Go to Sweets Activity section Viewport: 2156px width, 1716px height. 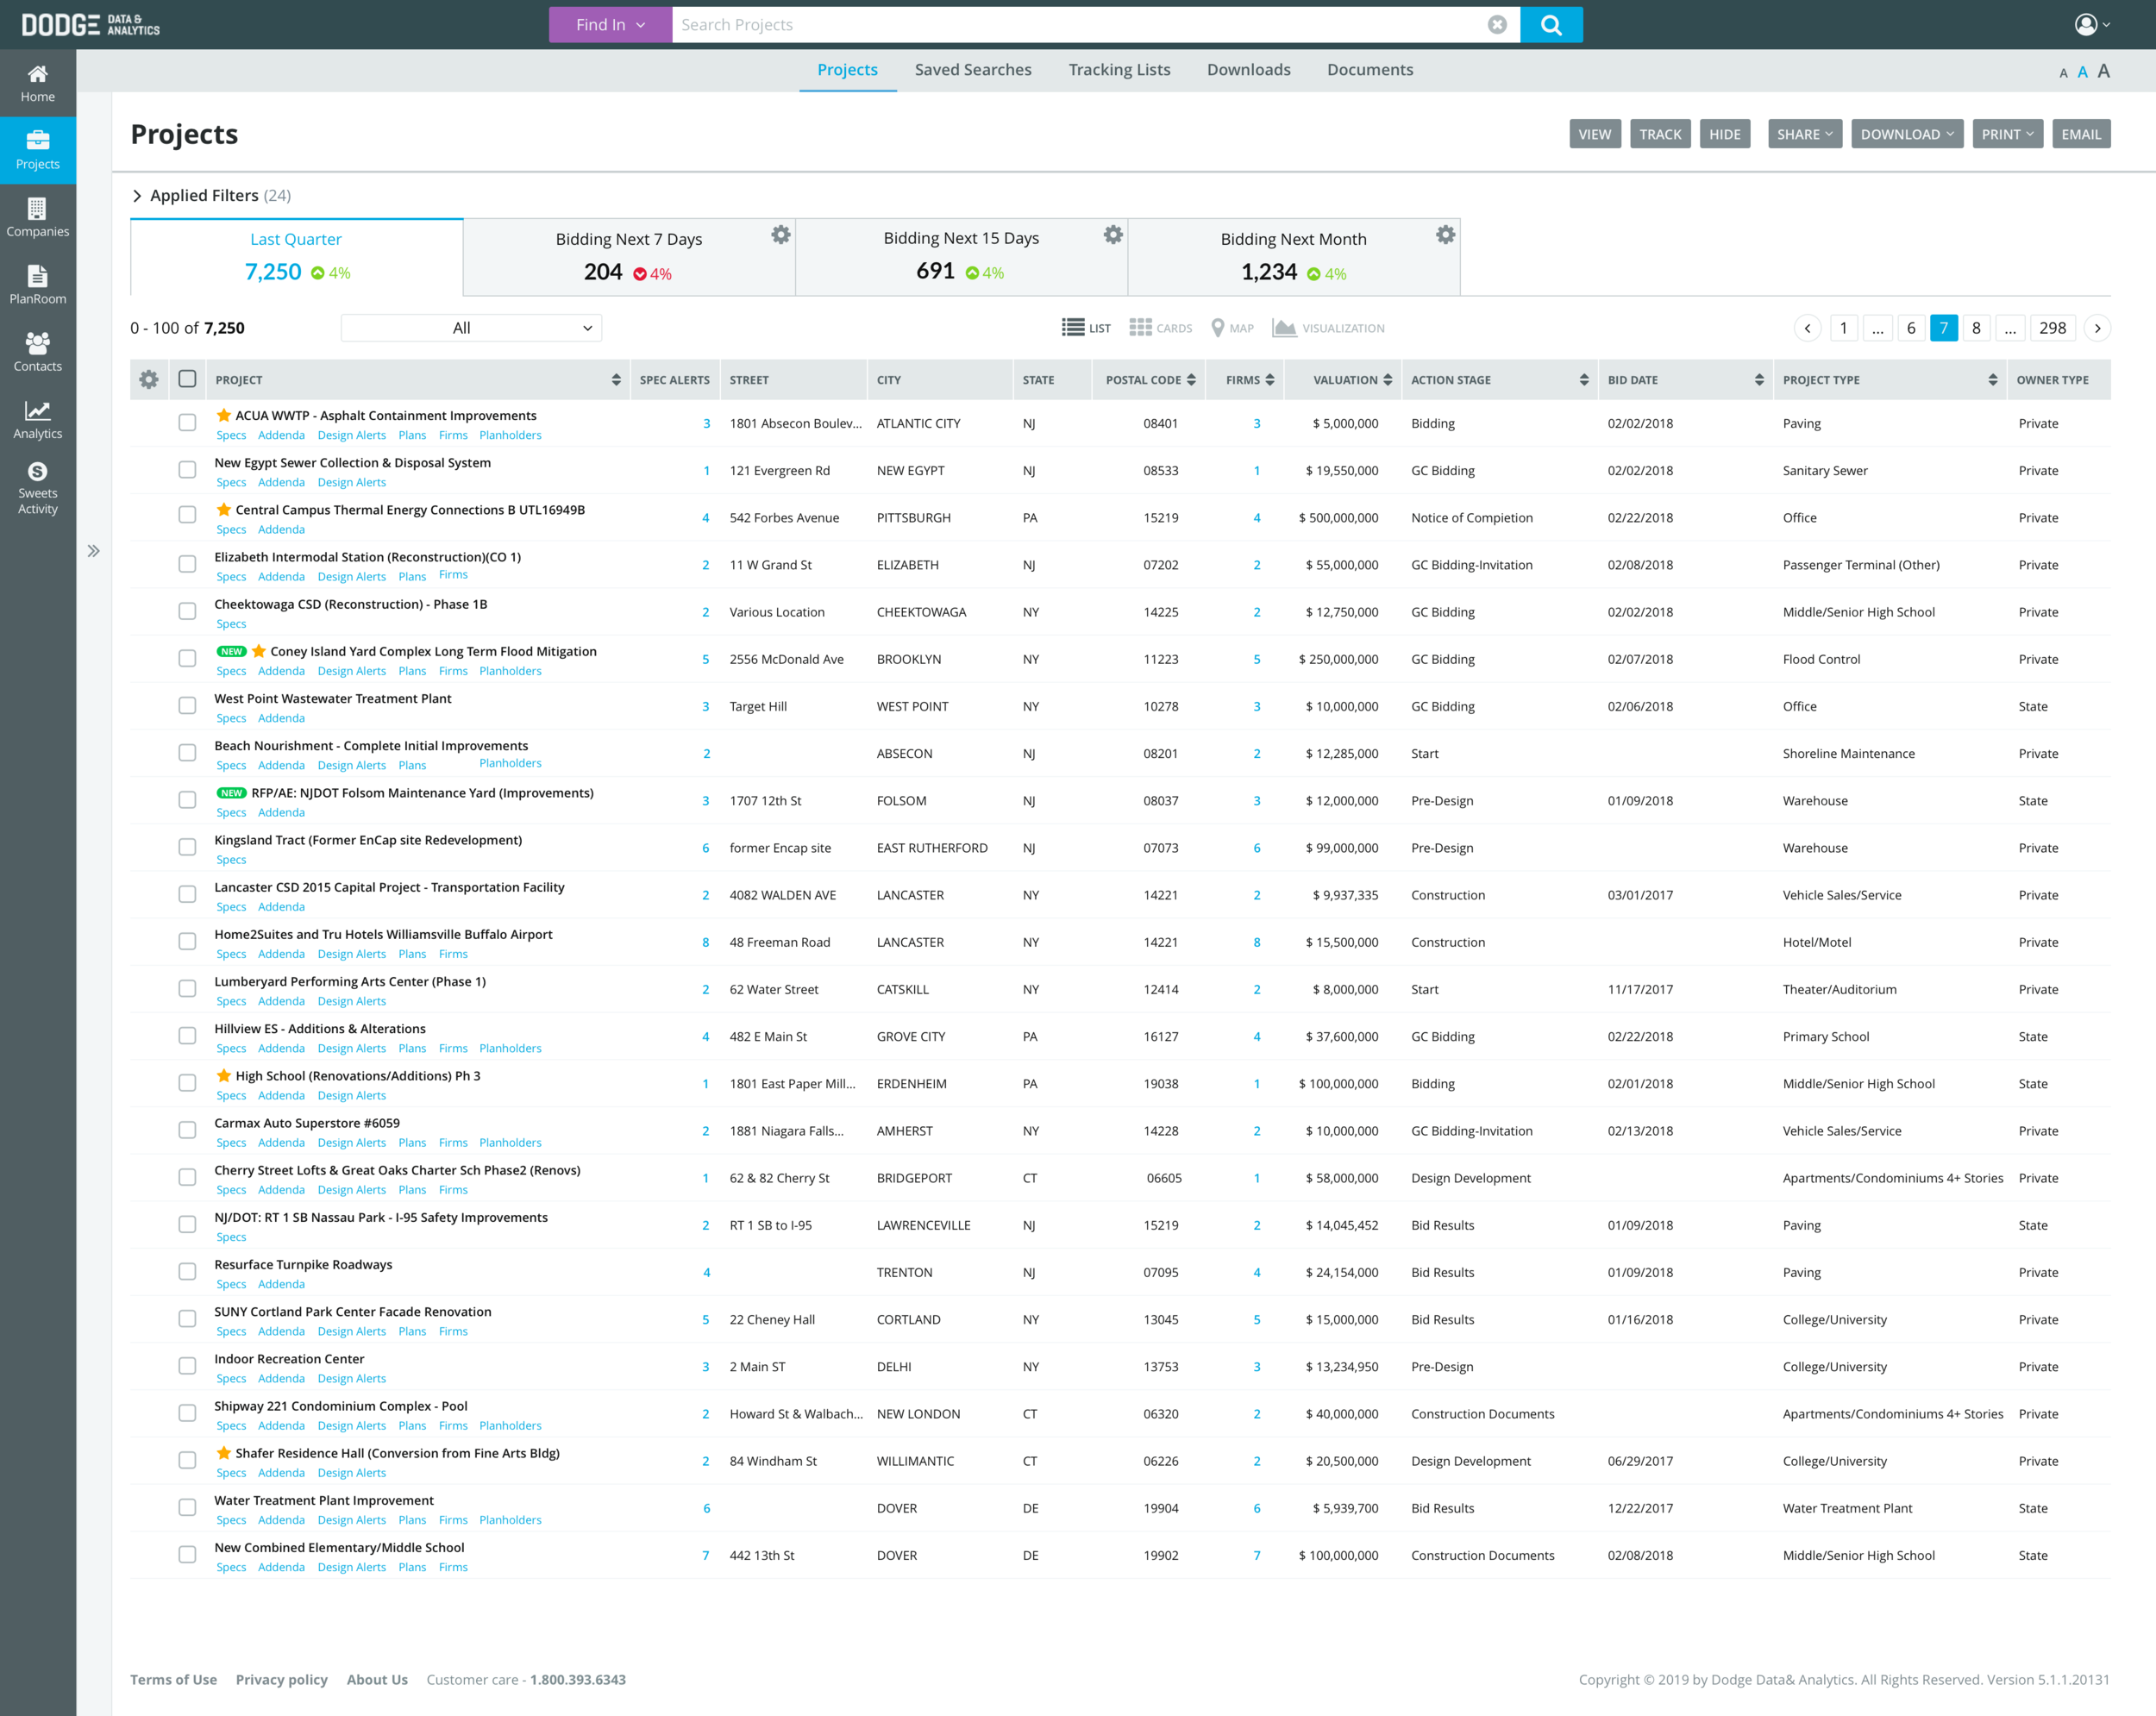coord(37,488)
